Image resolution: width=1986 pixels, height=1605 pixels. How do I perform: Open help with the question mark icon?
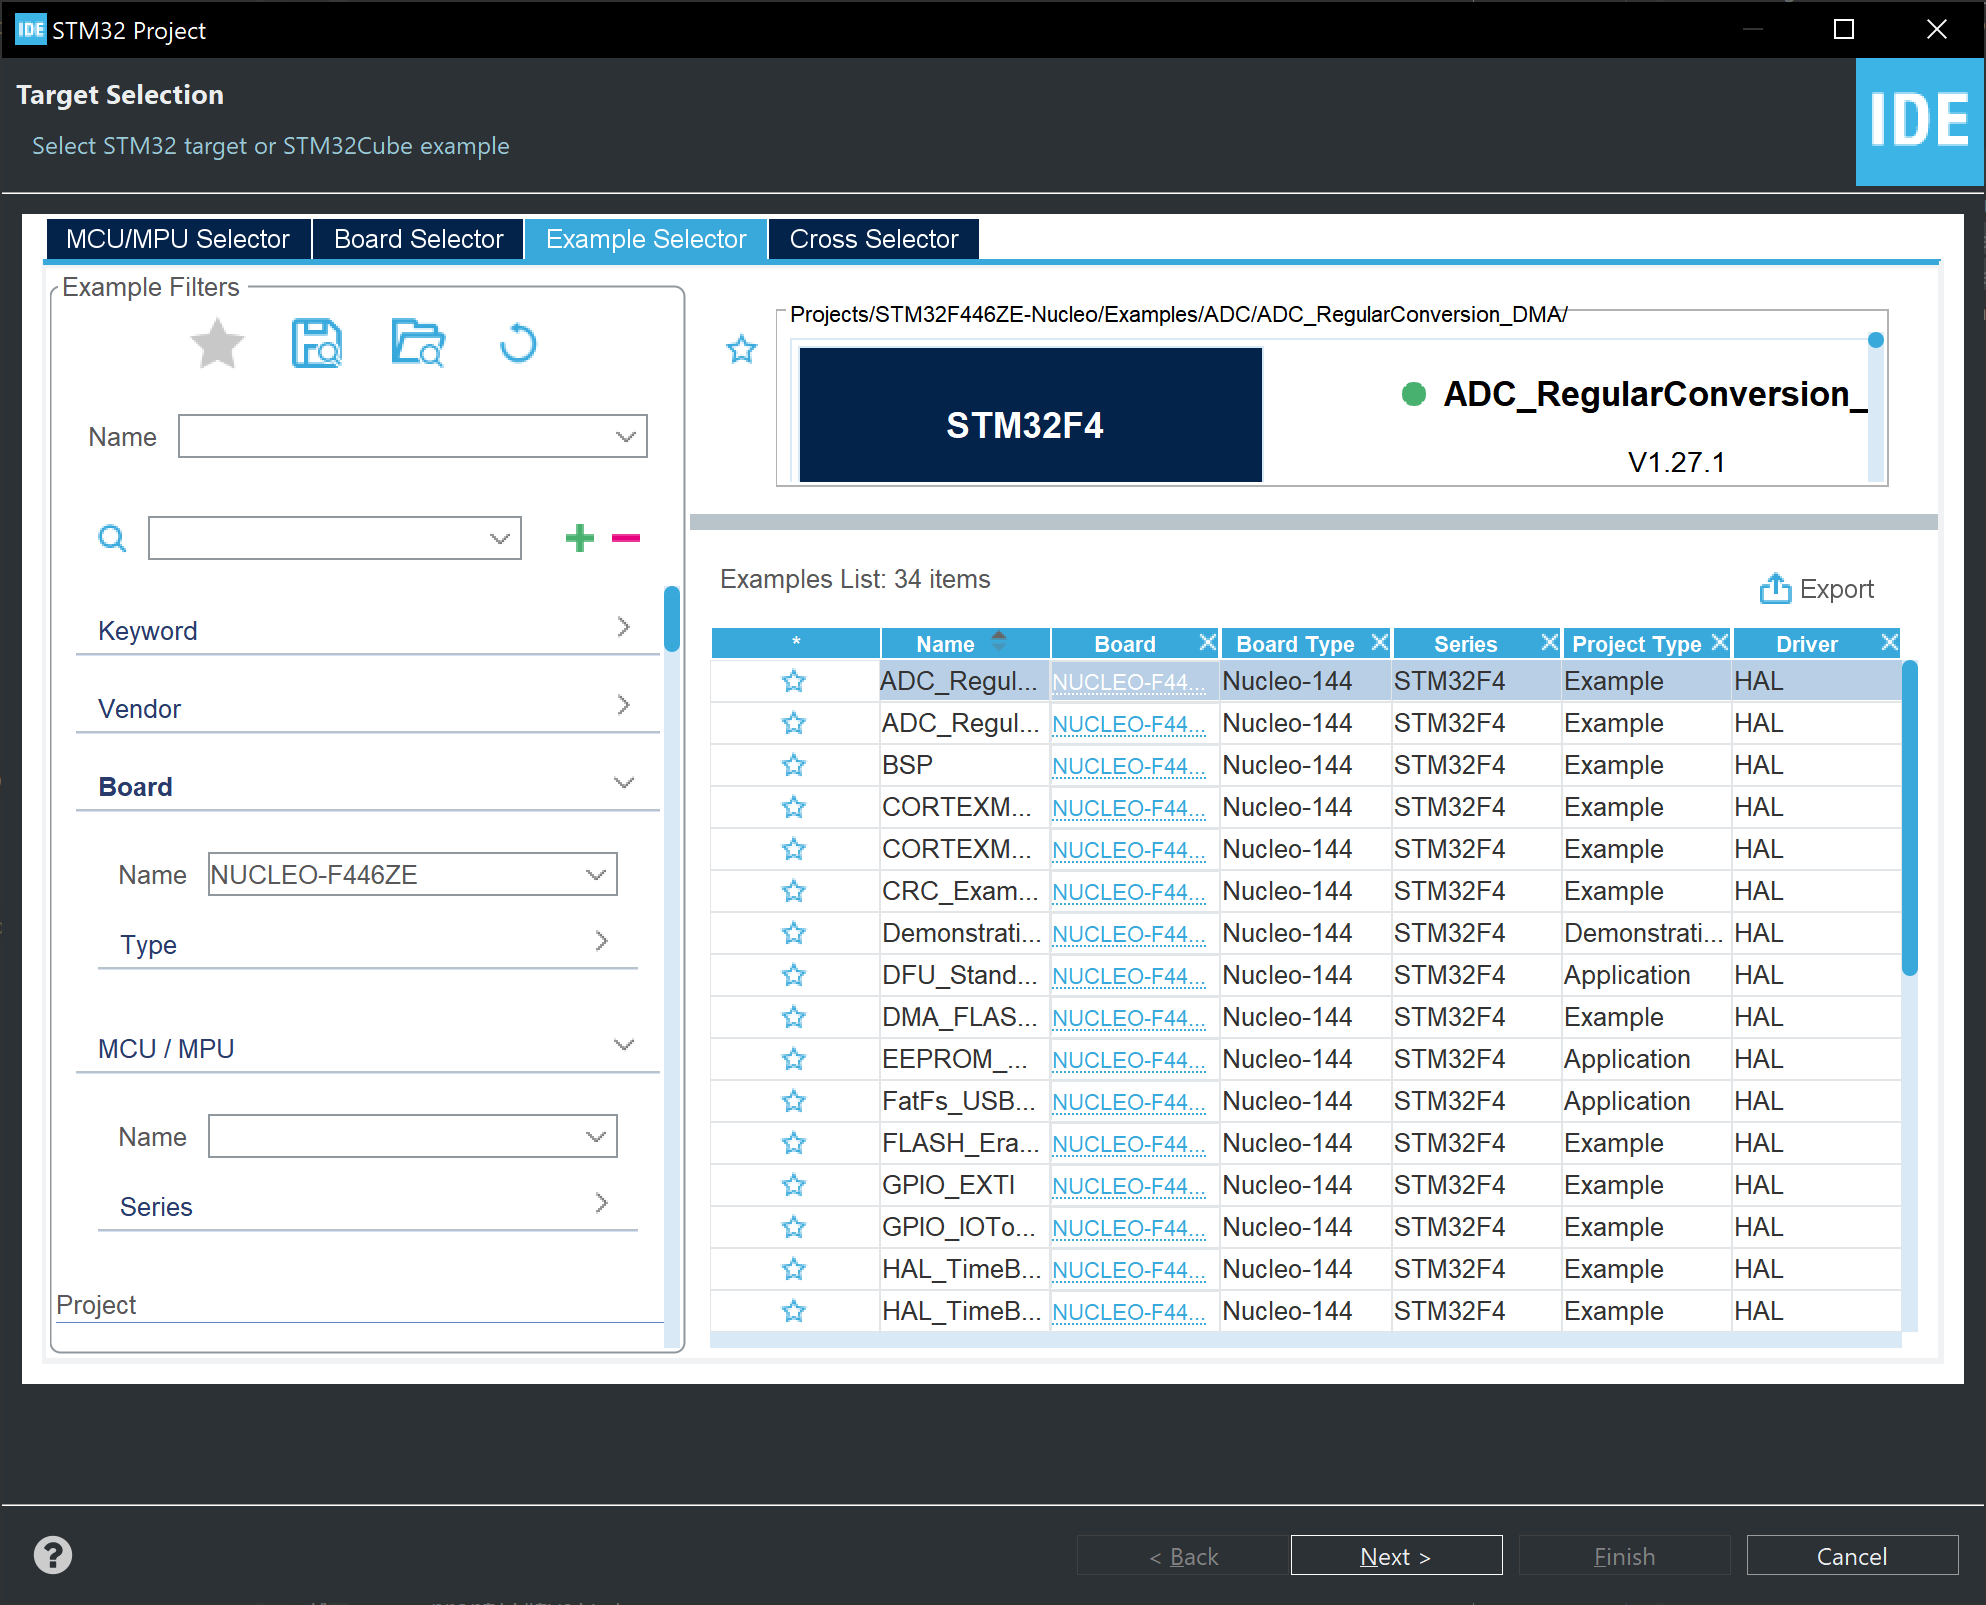click(x=53, y=1555)
